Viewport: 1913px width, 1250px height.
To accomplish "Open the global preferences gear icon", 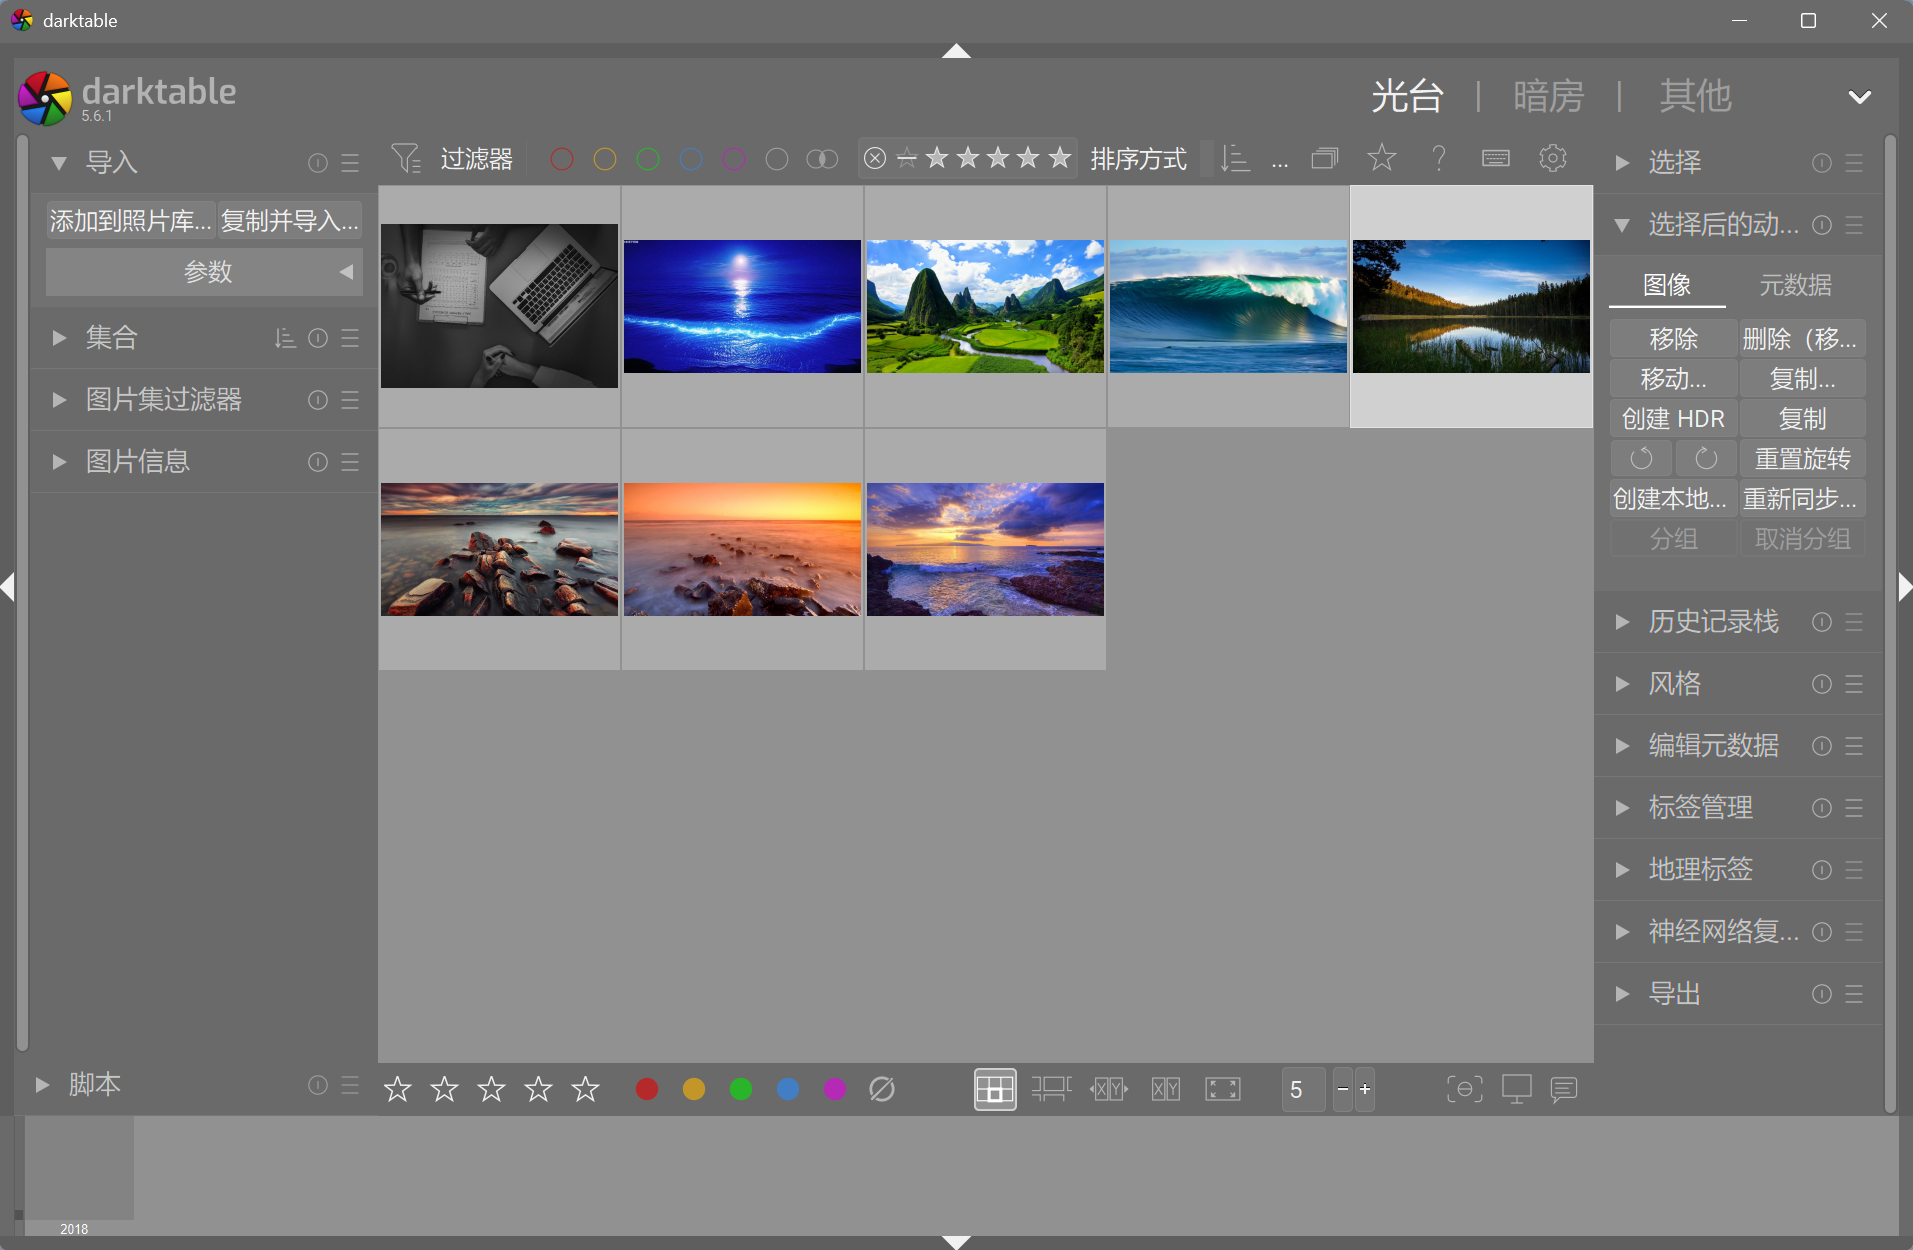I will (1552, 158).
